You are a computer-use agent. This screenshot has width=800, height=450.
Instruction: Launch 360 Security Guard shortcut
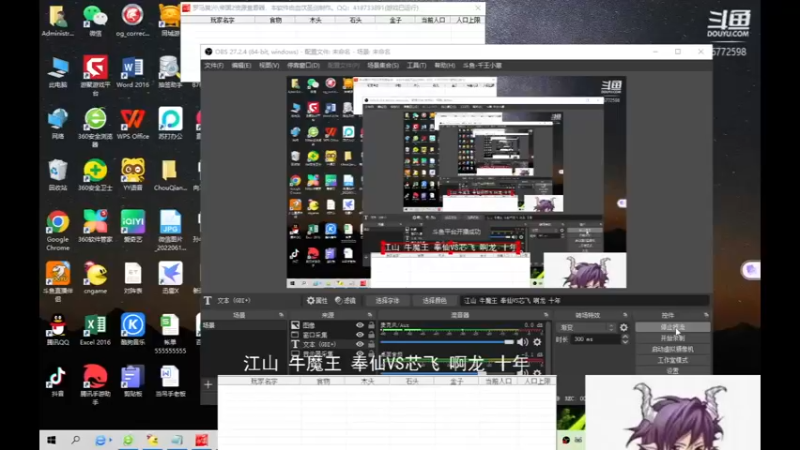pos(95,175)
